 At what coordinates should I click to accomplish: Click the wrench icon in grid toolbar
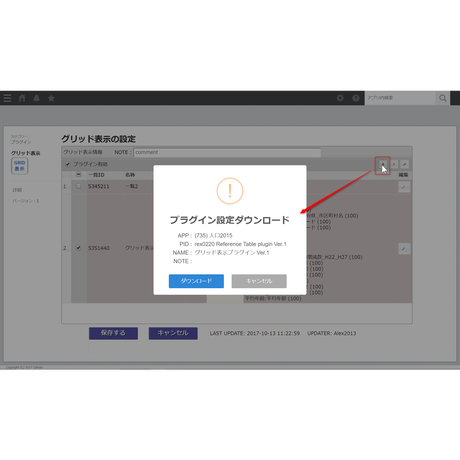(x=404, y=164)
